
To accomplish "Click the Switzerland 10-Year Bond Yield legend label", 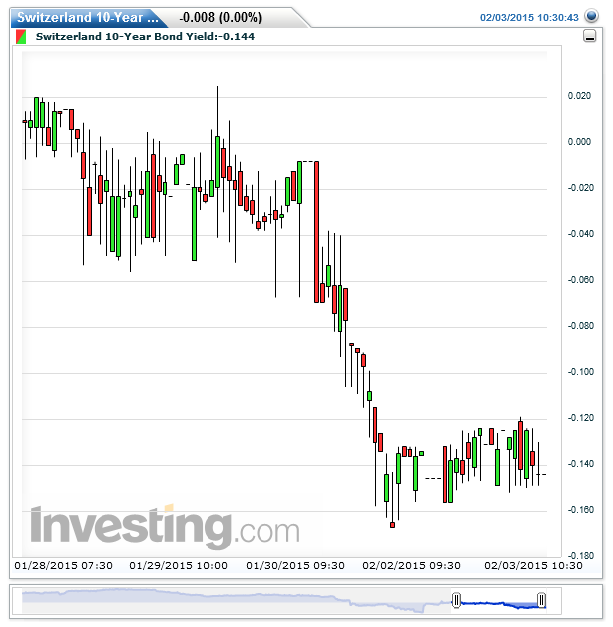I will tap(145, 37).
